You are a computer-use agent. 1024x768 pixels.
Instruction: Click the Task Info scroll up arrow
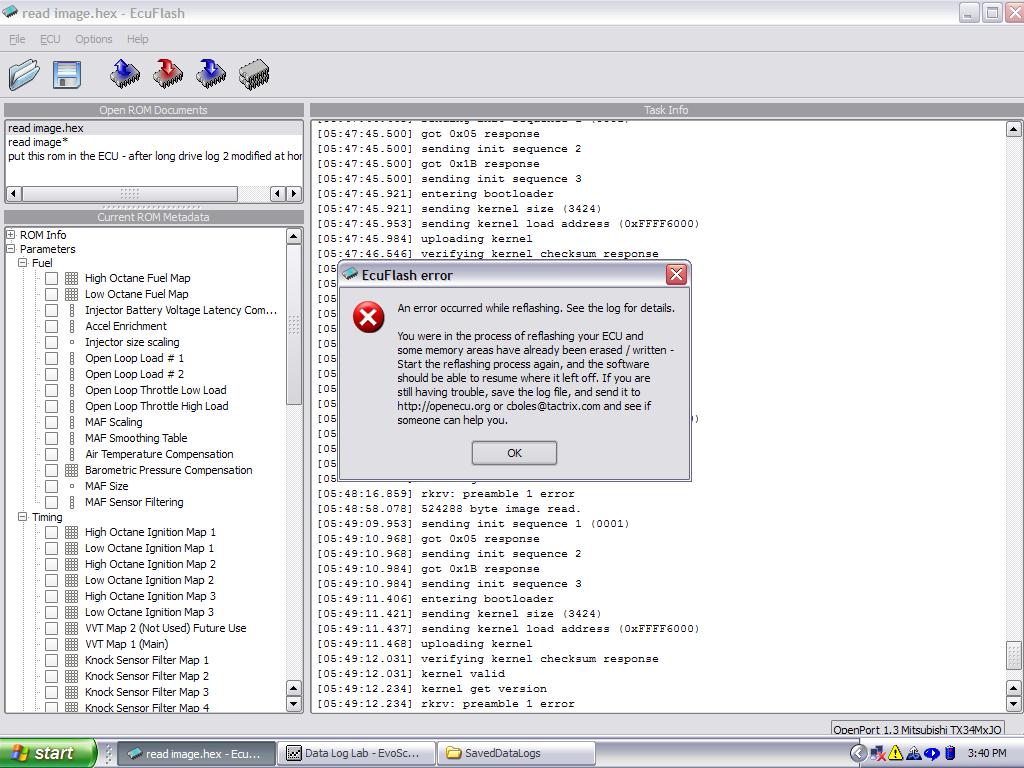[x=1014, y=129]
